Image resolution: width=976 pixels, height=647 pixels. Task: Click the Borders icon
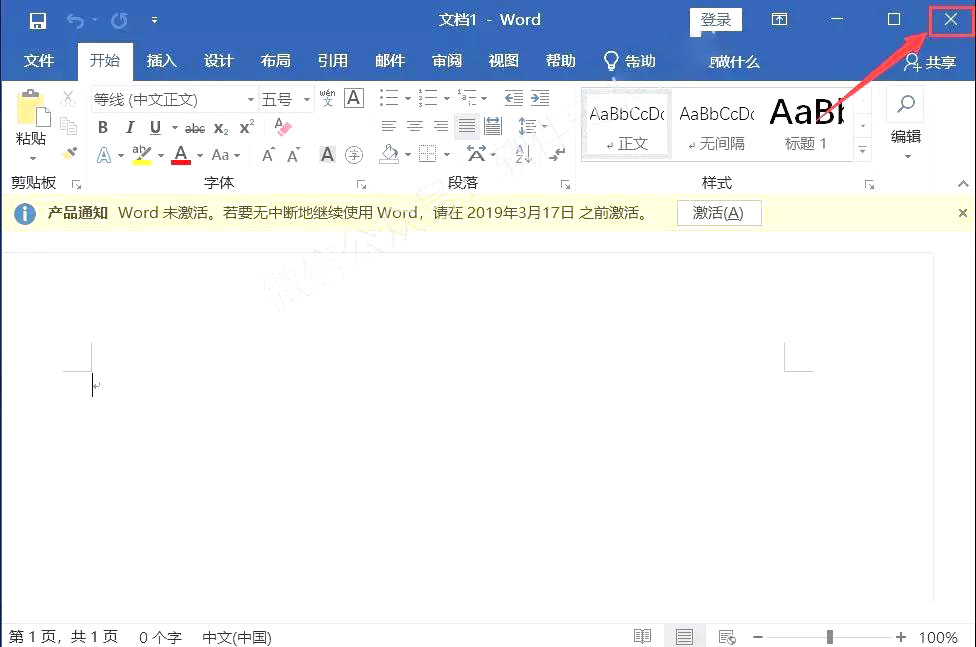pyautogui.click(x=428, y=154)
